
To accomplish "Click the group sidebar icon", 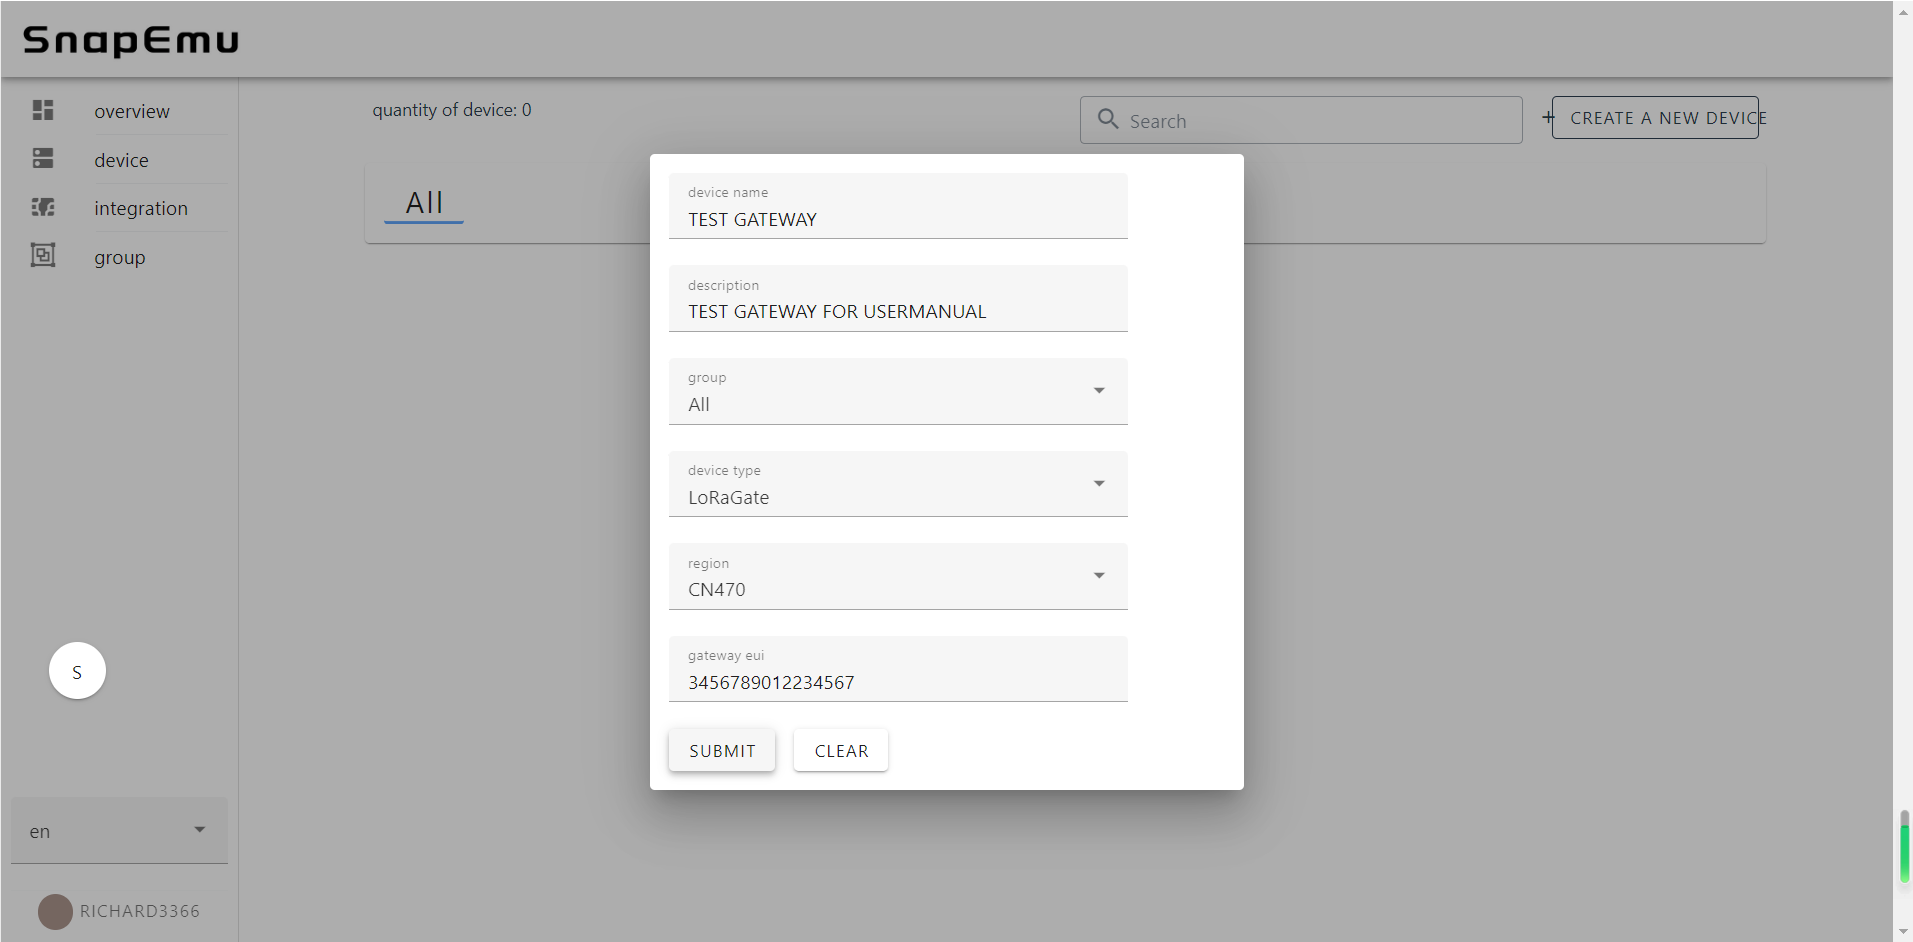I will pos(43,256).
